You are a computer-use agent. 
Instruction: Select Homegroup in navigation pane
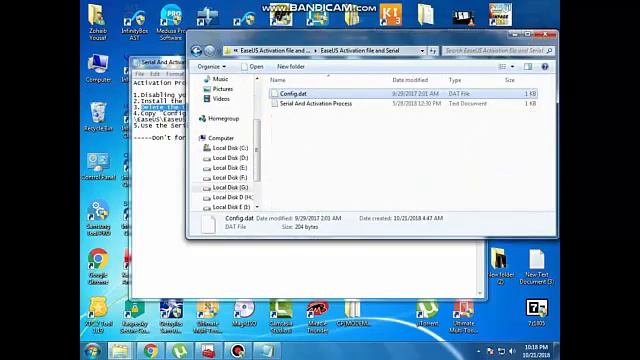point(219,118)
